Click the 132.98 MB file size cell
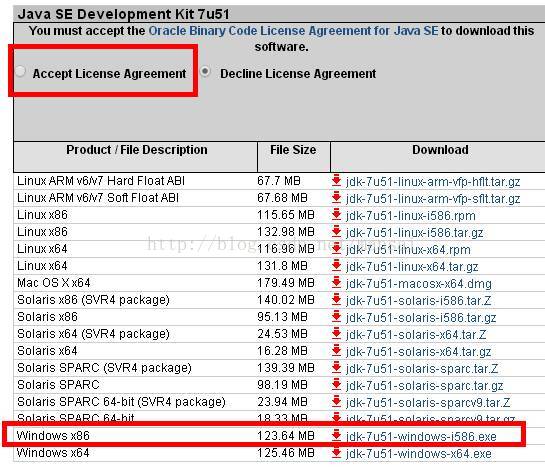Screen dimensions: 545x467 click(286, 232)
